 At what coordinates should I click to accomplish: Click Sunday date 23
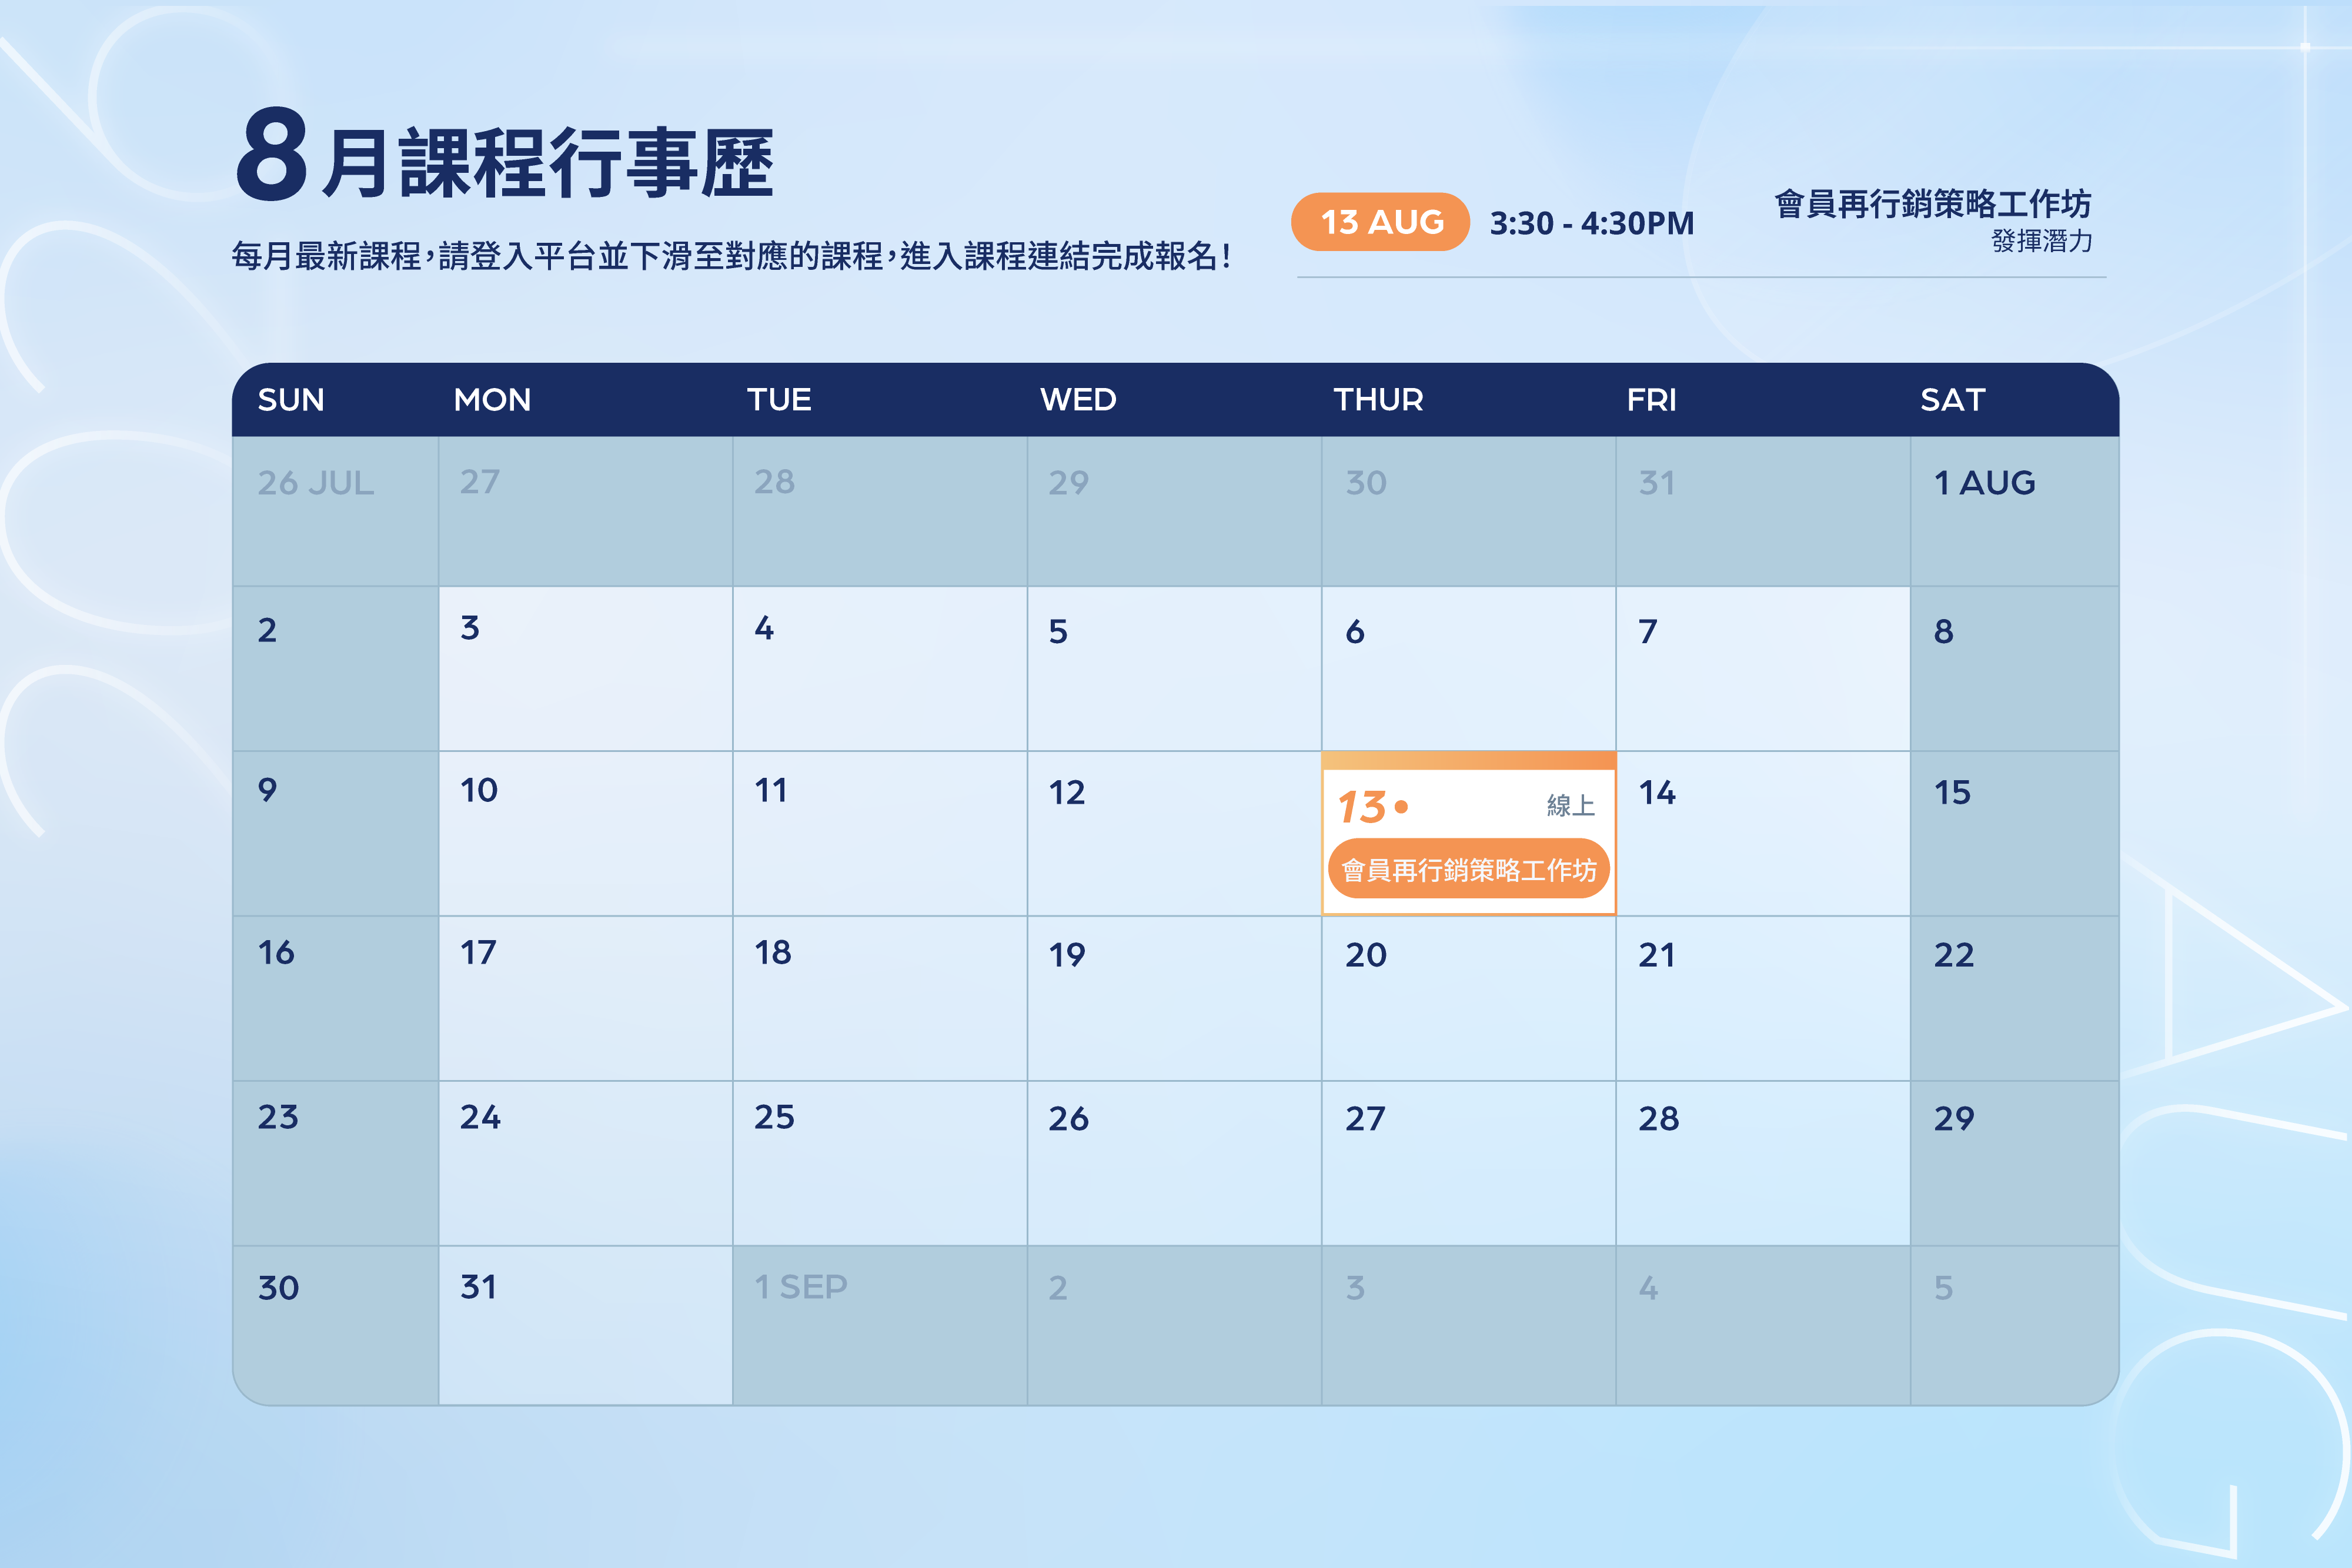coord(278,1116)
